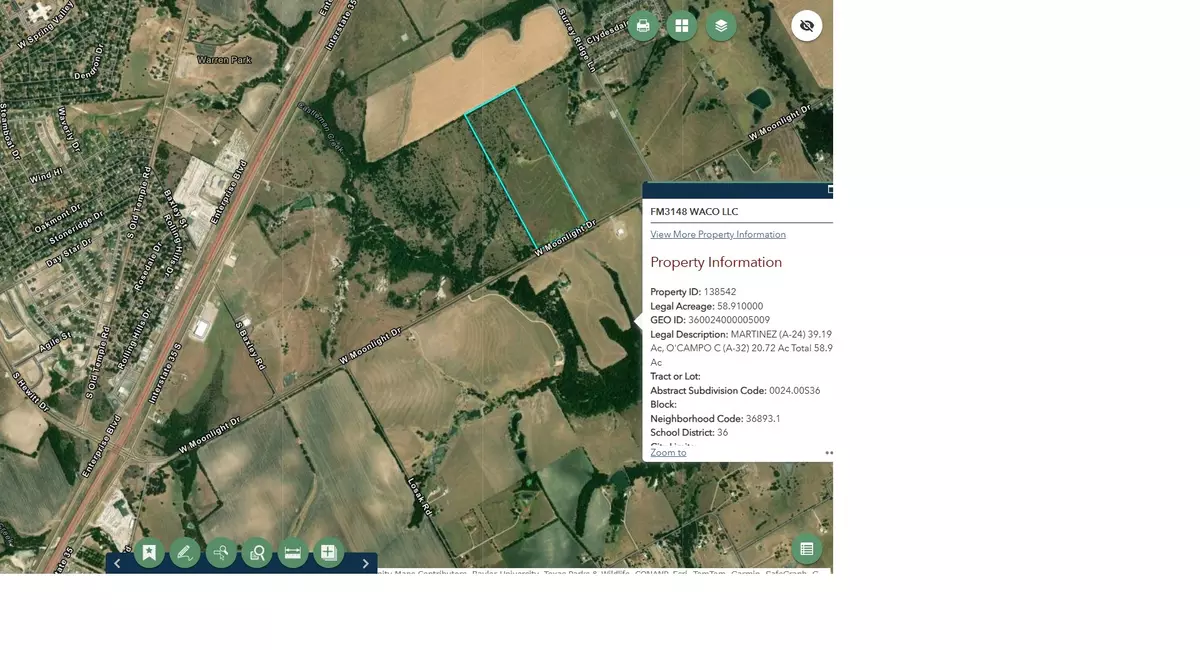Click the Warren Park map label
1200x650 pixels.
(224, 60)
